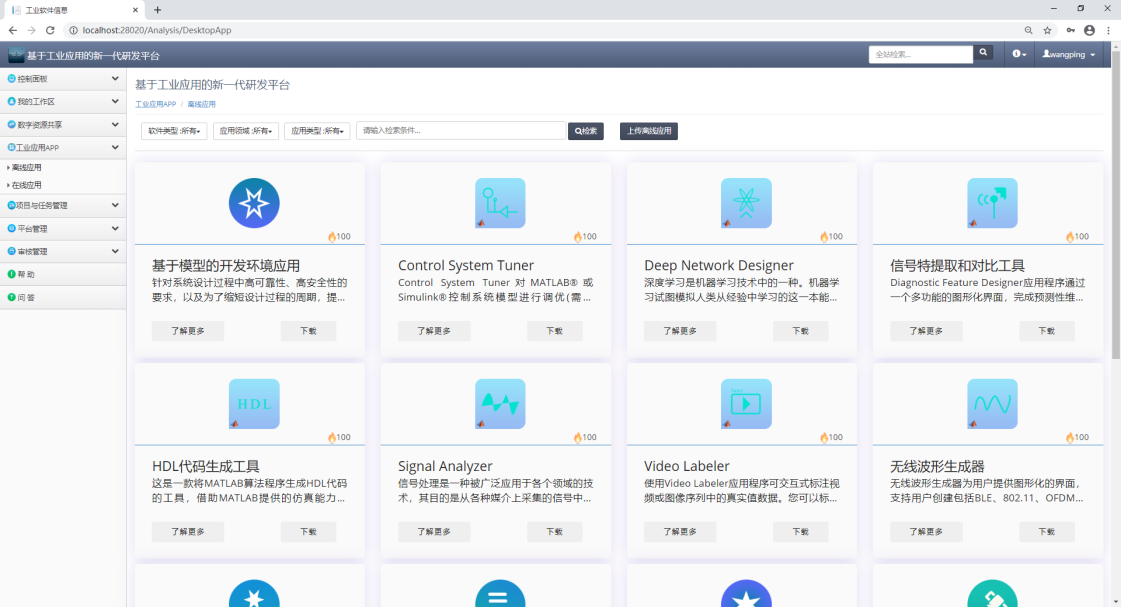Open the 基于模型的开发环境应用 app icon

pos(254,203)
